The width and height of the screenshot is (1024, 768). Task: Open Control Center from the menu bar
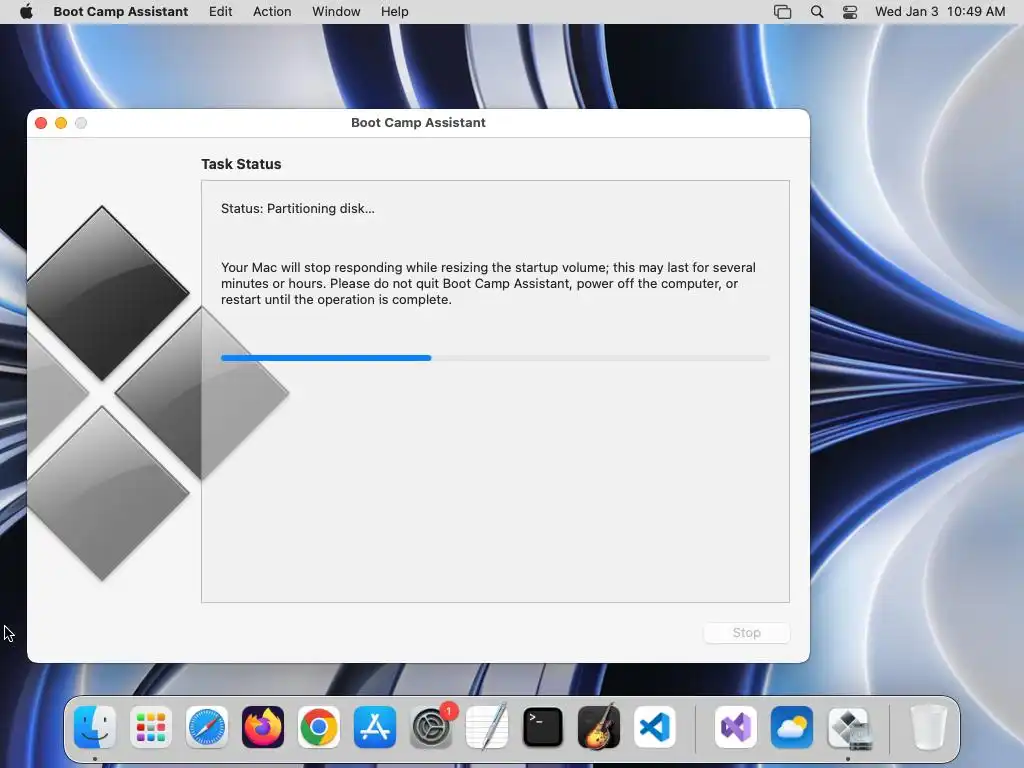850,12
